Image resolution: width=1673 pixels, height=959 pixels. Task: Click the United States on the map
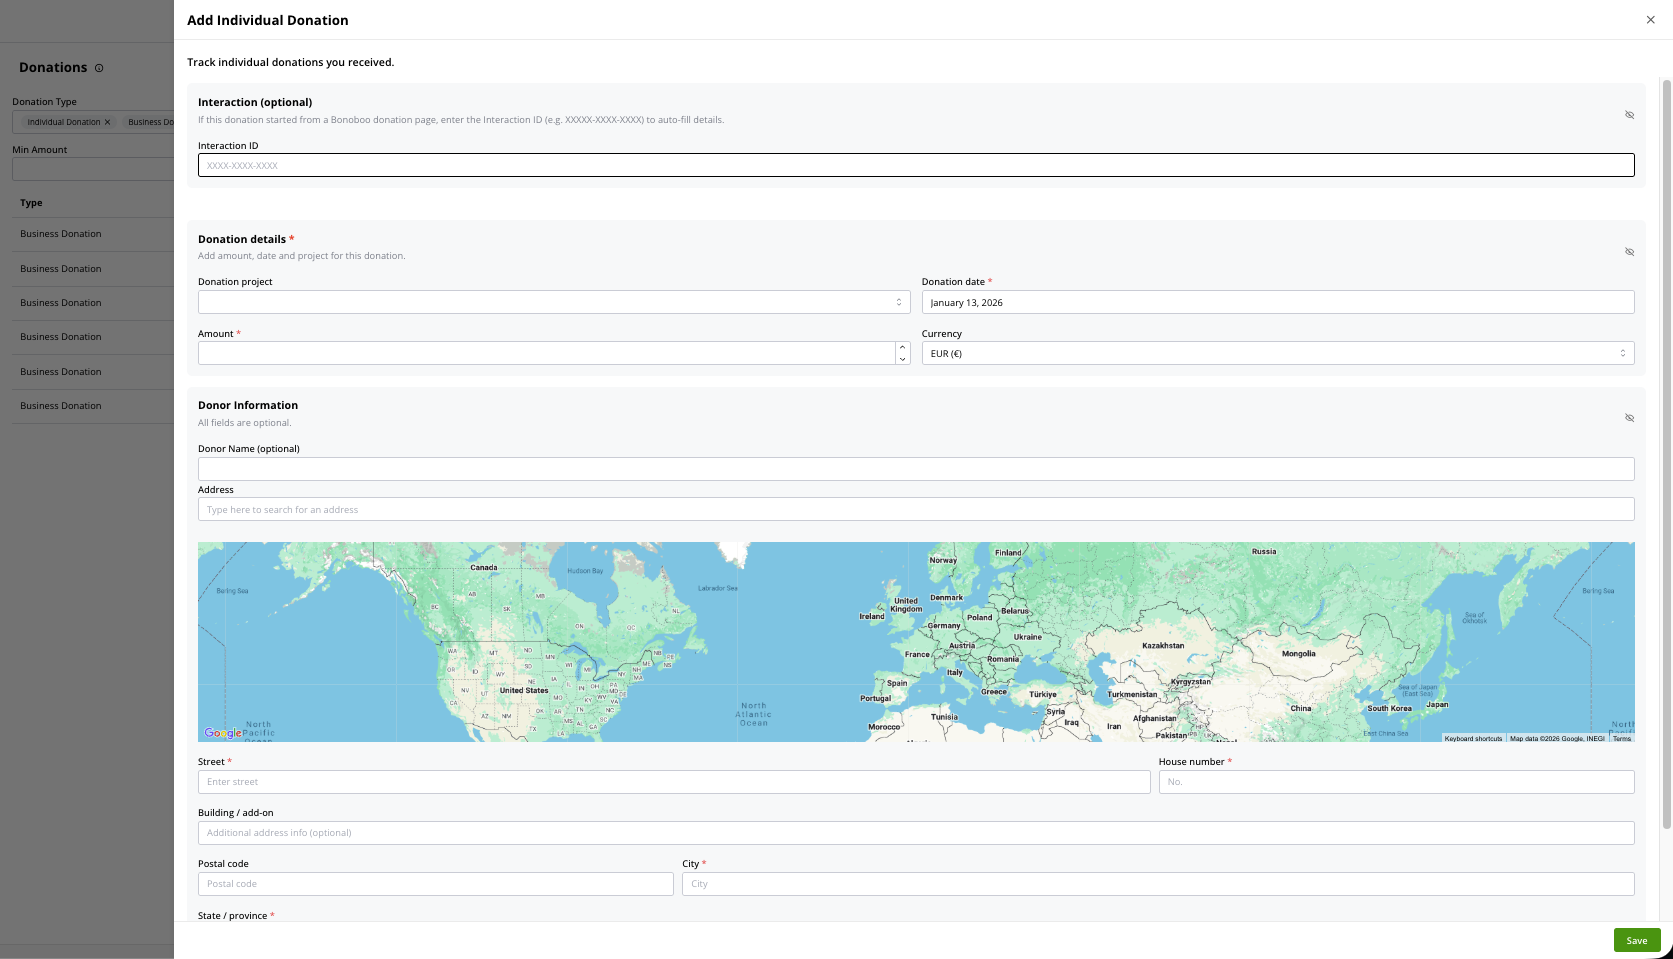523,690
